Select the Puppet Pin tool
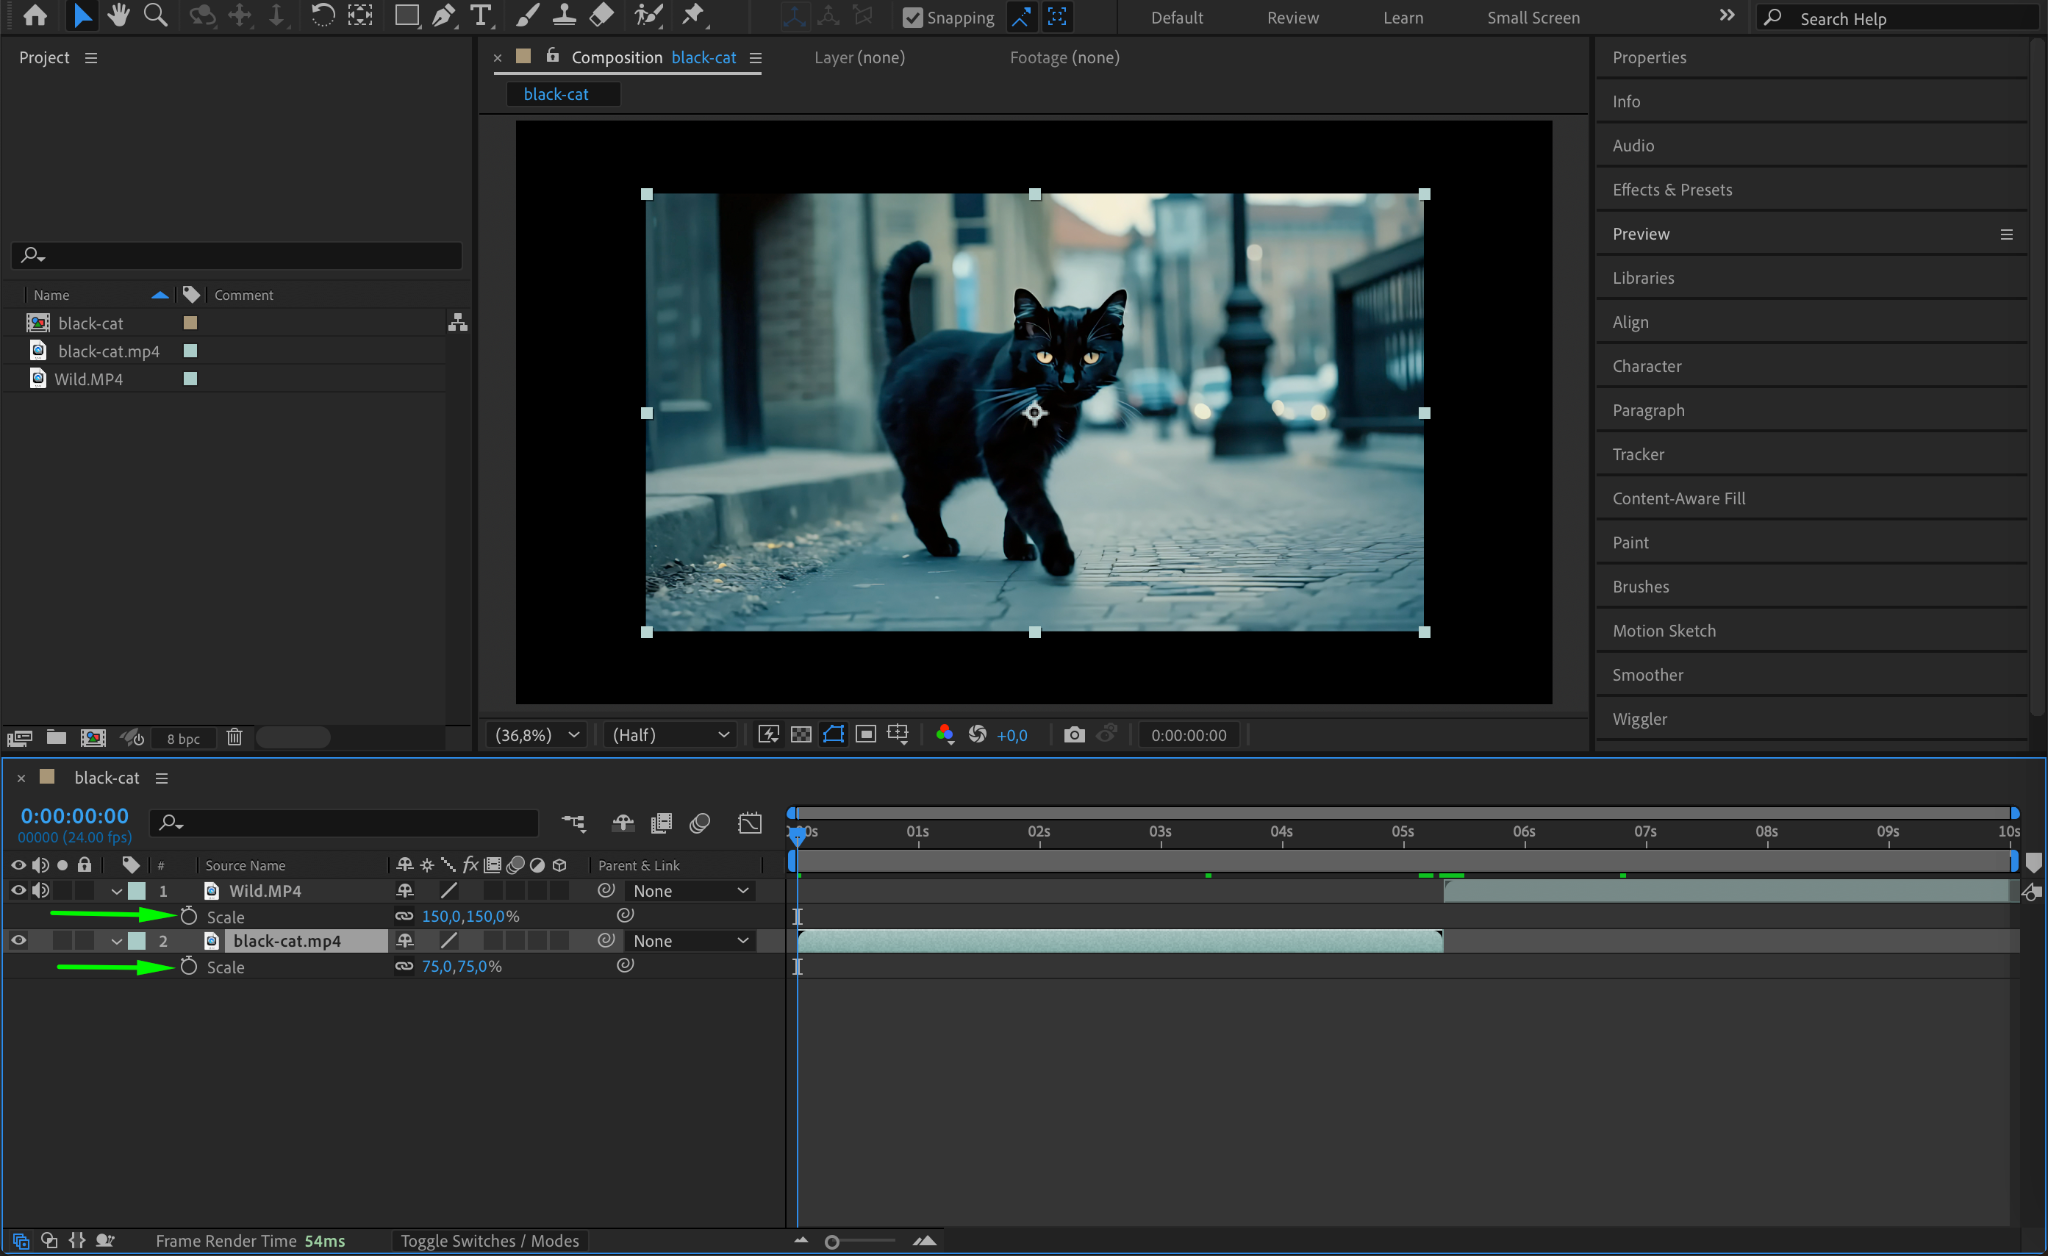Viewport: 2048px width, 1256px height. point(692,15)
